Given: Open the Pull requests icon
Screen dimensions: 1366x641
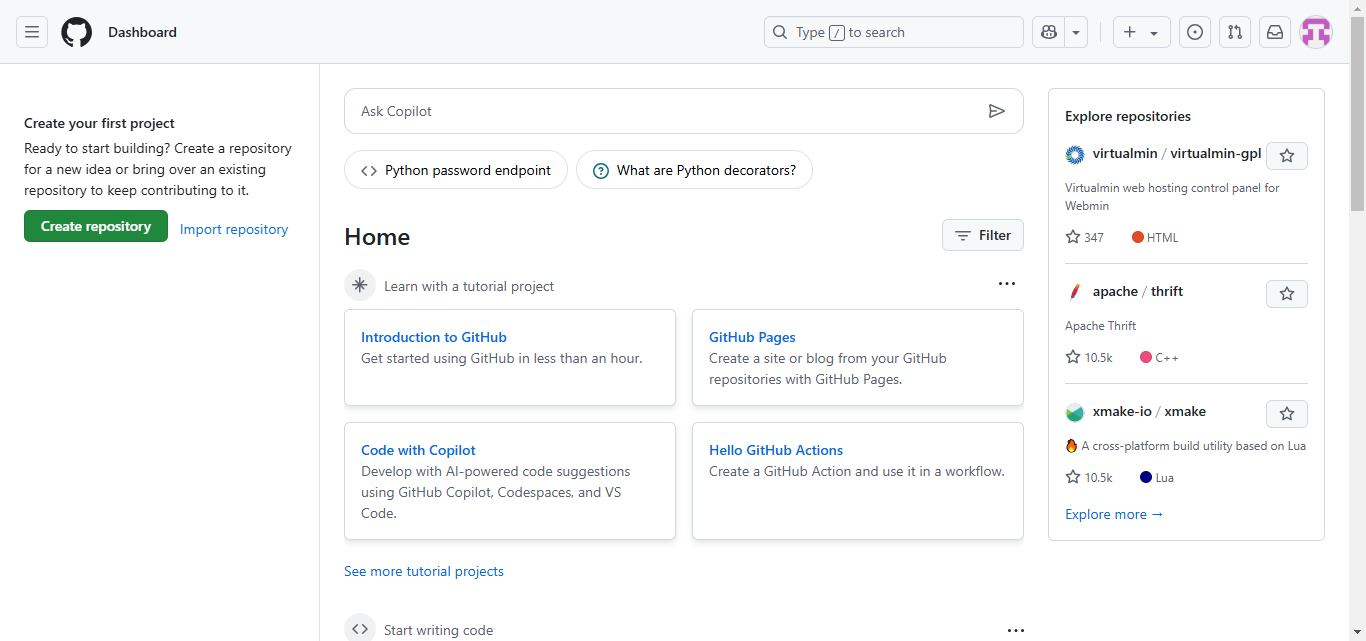Looking at the screenshot, I should click(x=1235, y=32).
